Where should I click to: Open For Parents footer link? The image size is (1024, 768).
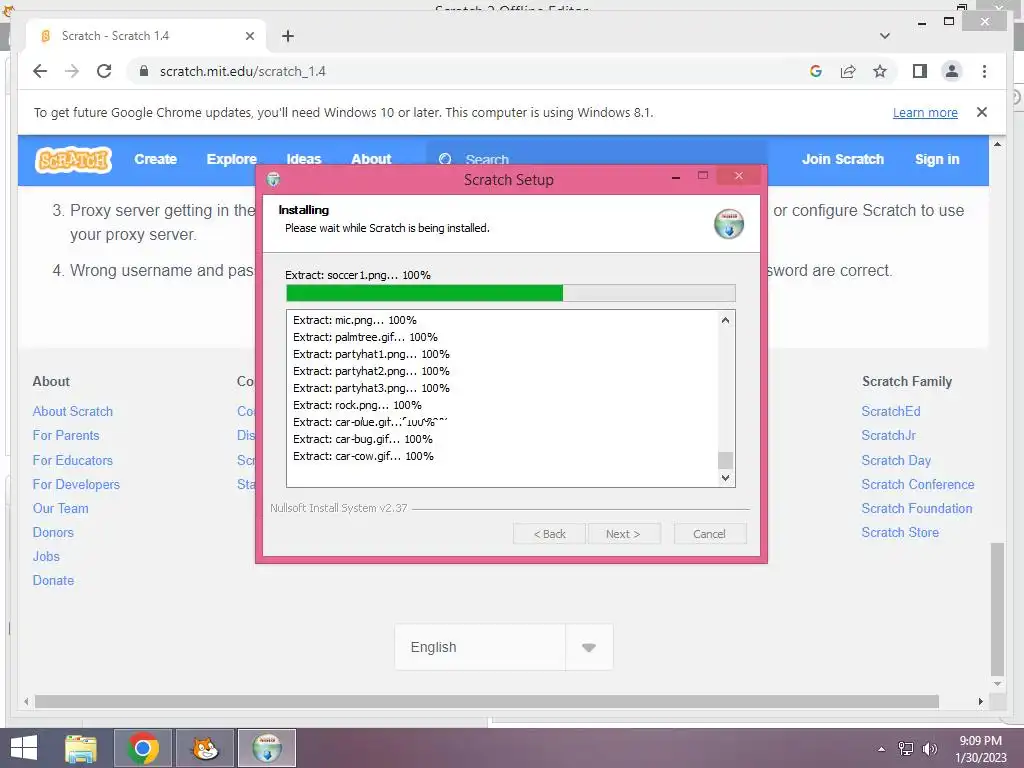pos(66,436)
